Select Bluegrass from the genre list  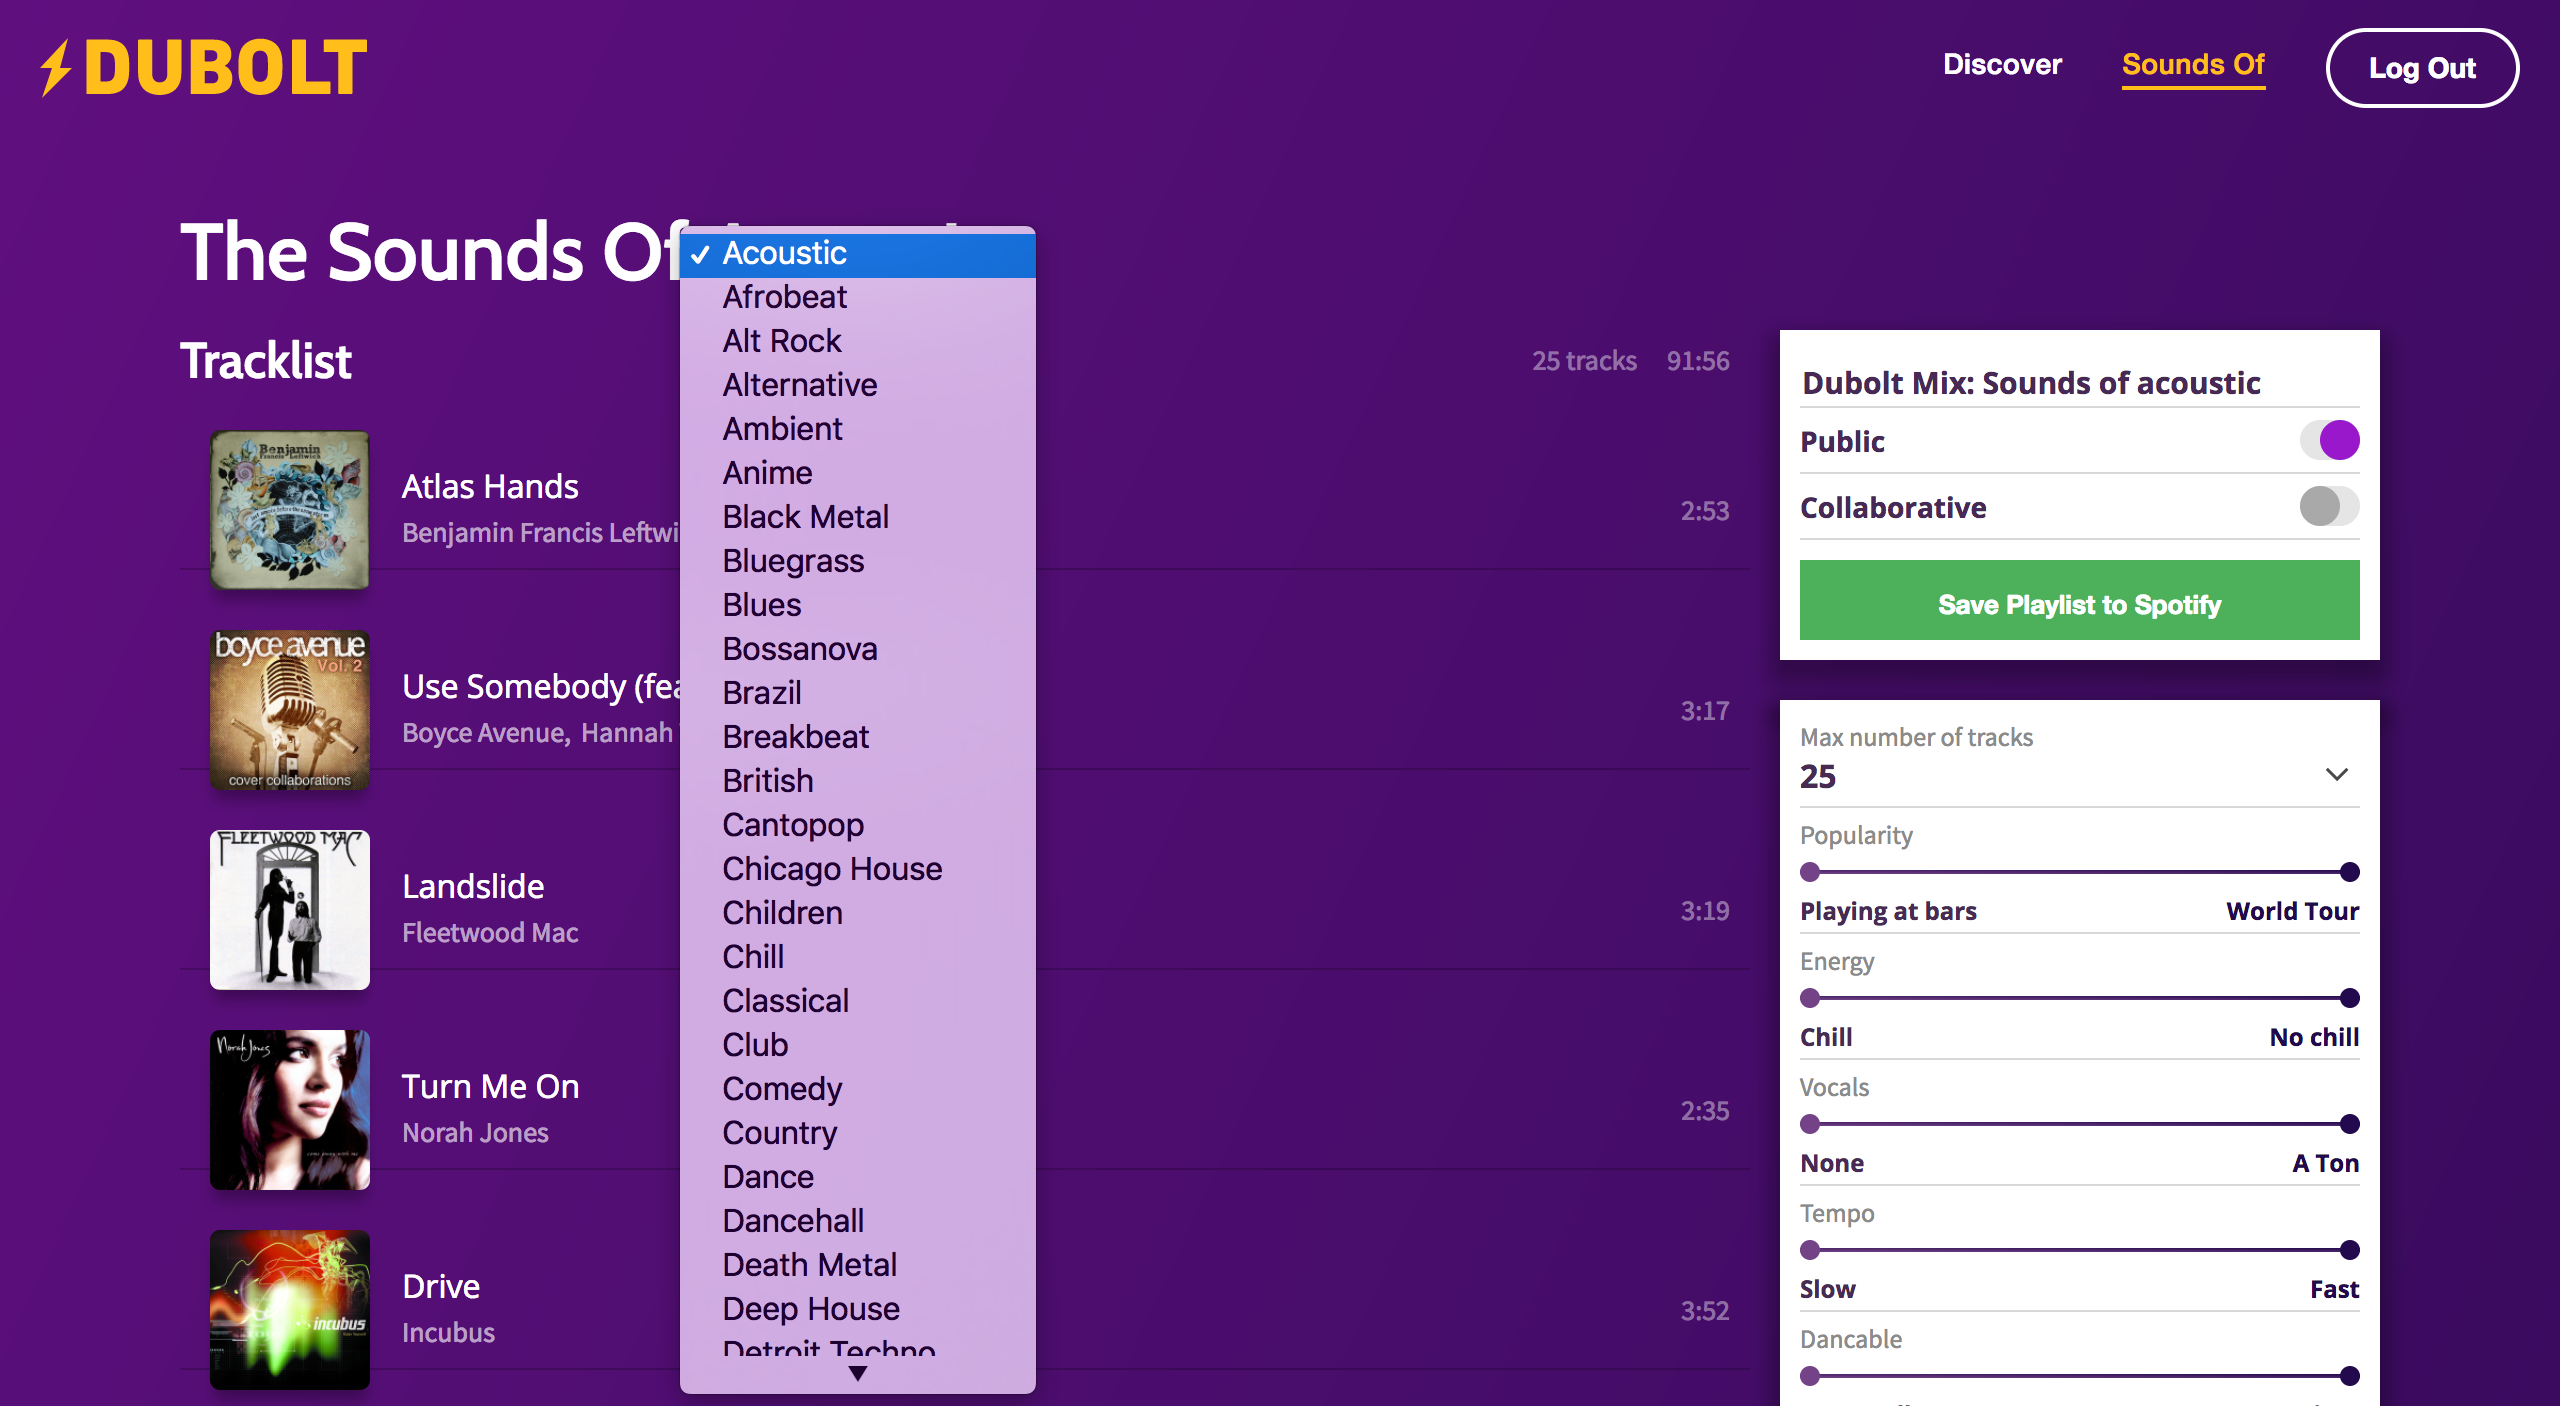(x=793, y=561)
